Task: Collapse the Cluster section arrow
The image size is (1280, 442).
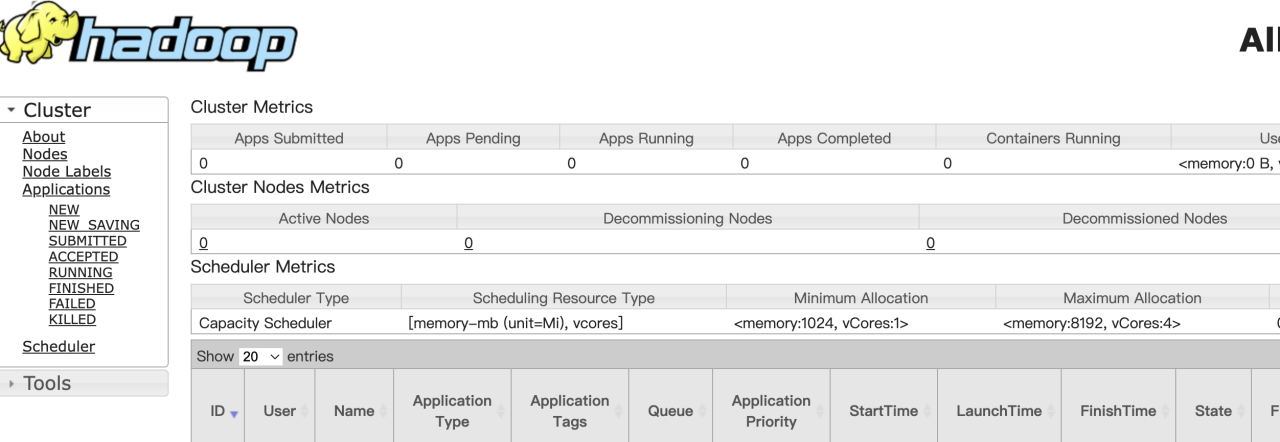Action: 11,110
